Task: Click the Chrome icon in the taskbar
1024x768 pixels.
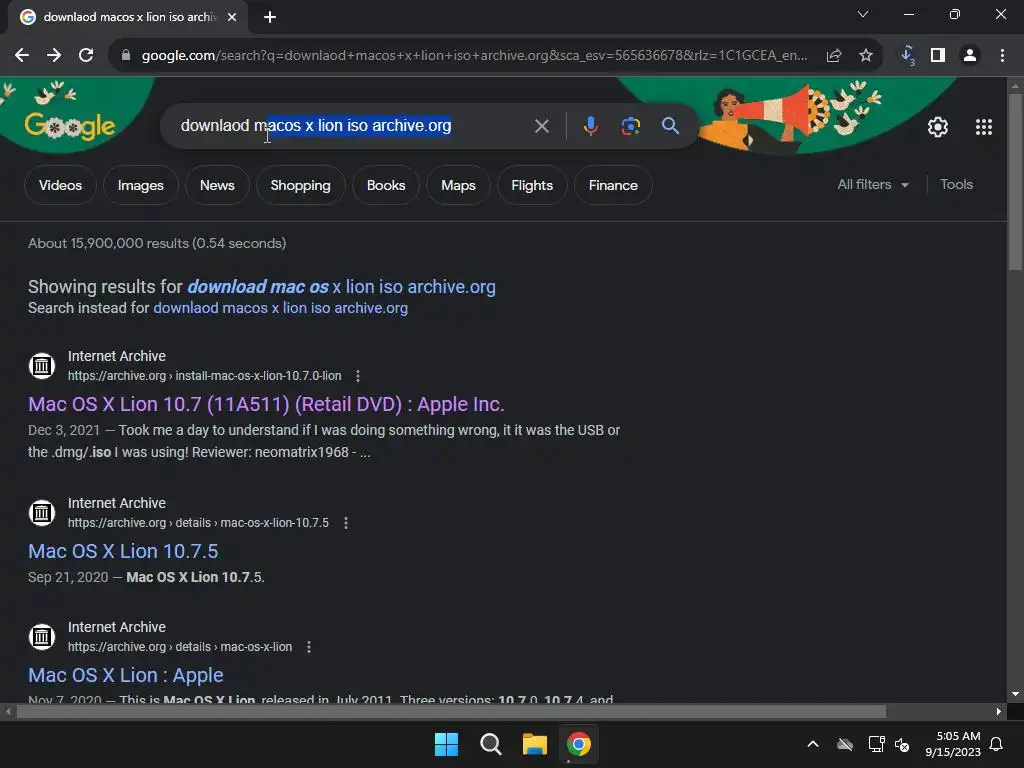Action: 579,744
